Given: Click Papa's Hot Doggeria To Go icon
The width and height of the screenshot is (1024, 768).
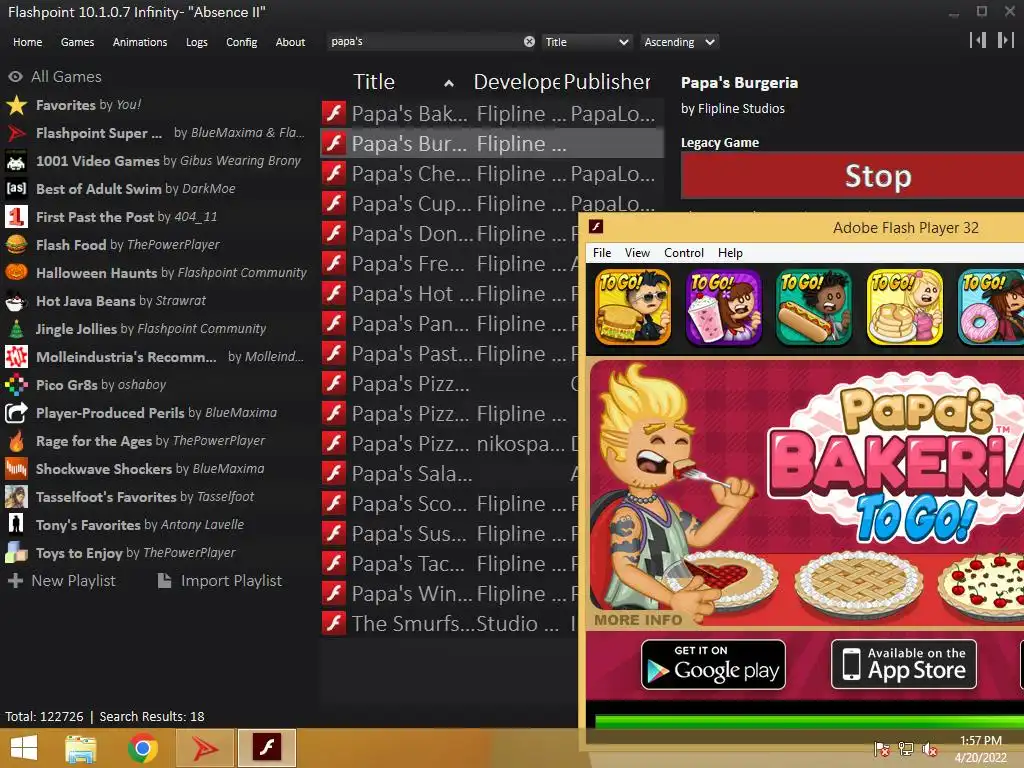Looking at the screenshot, I should (x=814, y=307).
